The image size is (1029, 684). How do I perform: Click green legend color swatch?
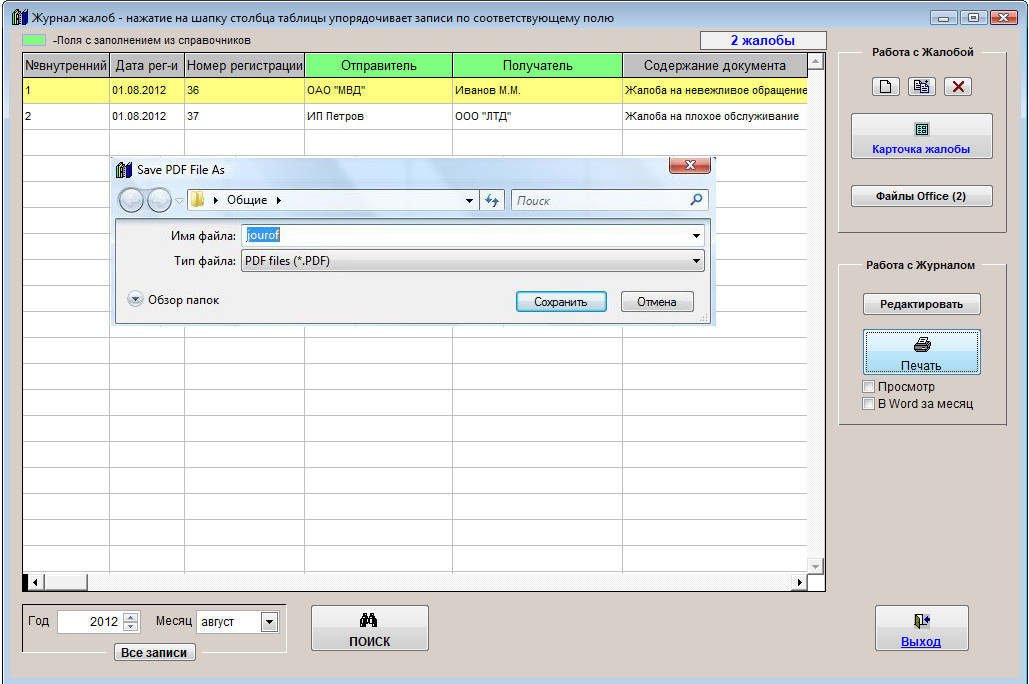[x=34, y=40]
